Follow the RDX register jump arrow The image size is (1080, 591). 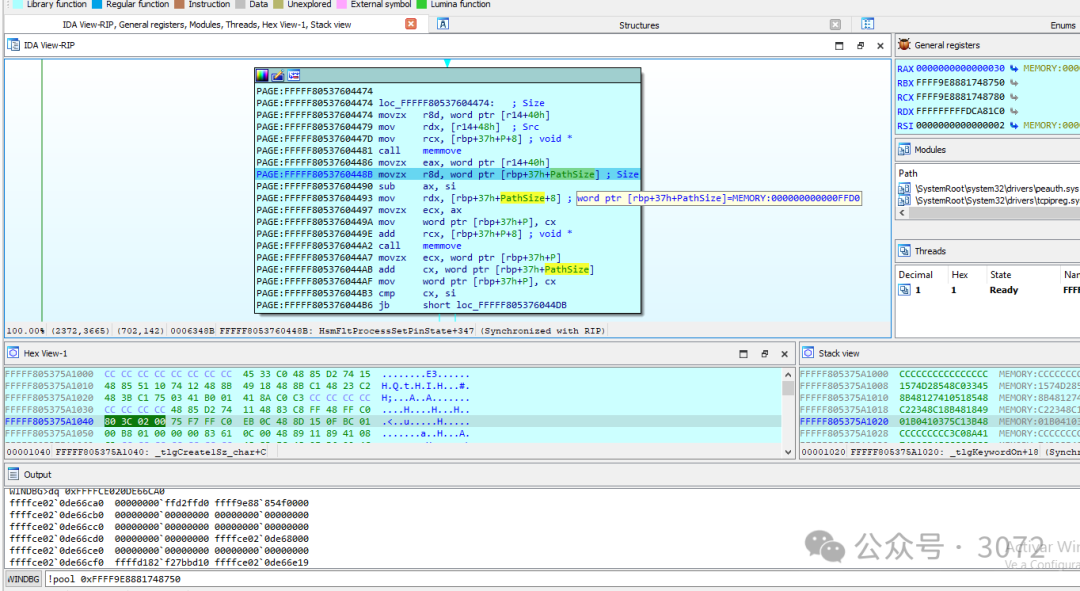pos(1014,111)
